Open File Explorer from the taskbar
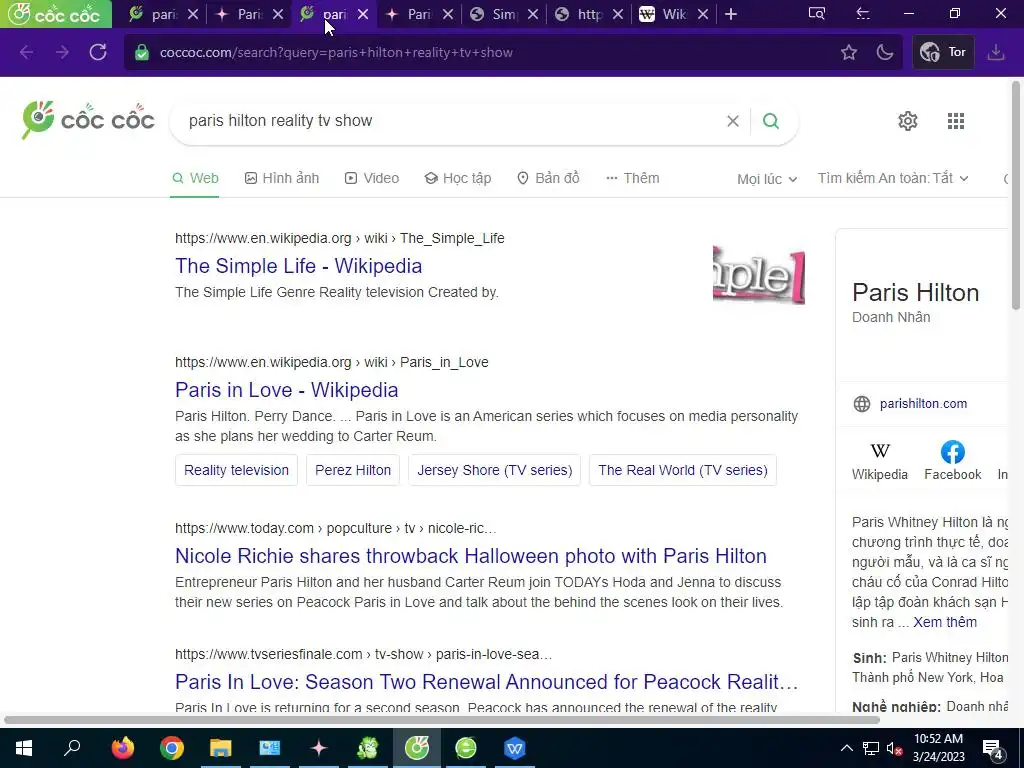 point(221,748)
